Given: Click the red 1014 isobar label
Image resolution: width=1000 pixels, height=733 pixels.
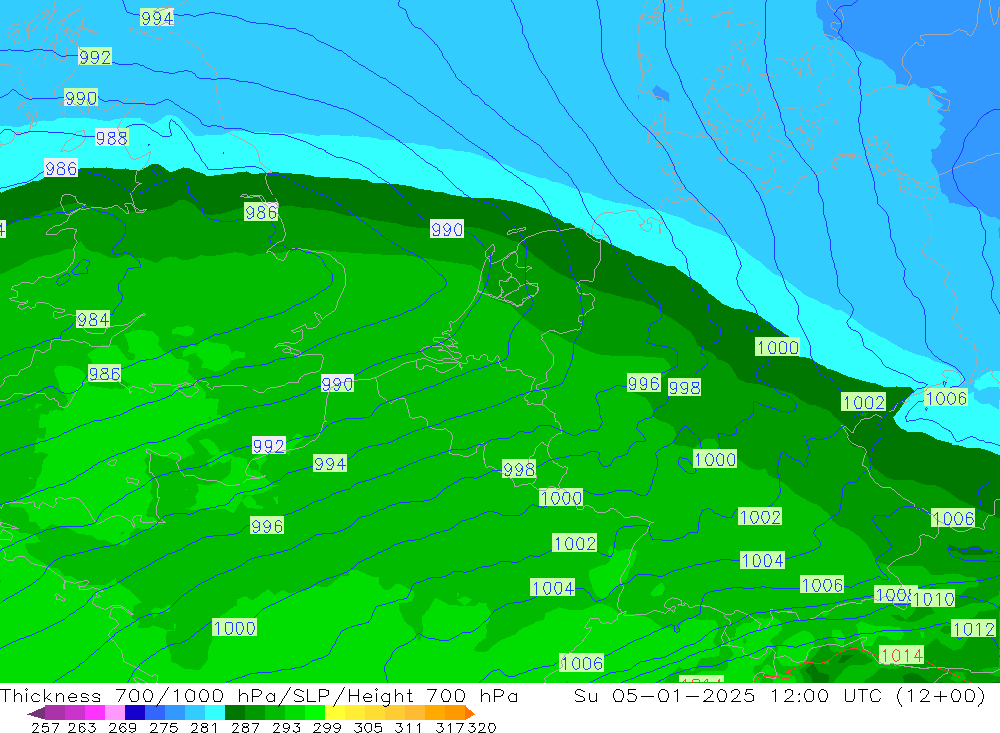Looking at the screenshot, I should tap(901, 655).
